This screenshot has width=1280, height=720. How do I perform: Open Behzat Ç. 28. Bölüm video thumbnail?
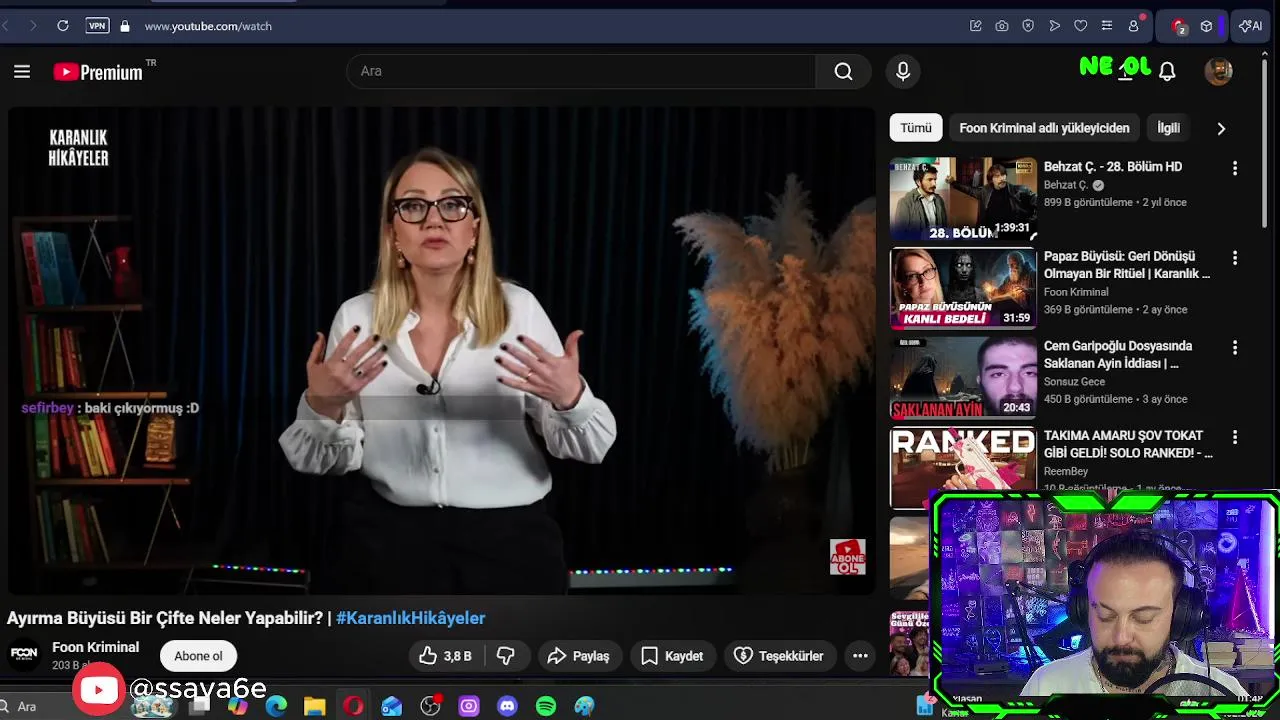point(963,198)
